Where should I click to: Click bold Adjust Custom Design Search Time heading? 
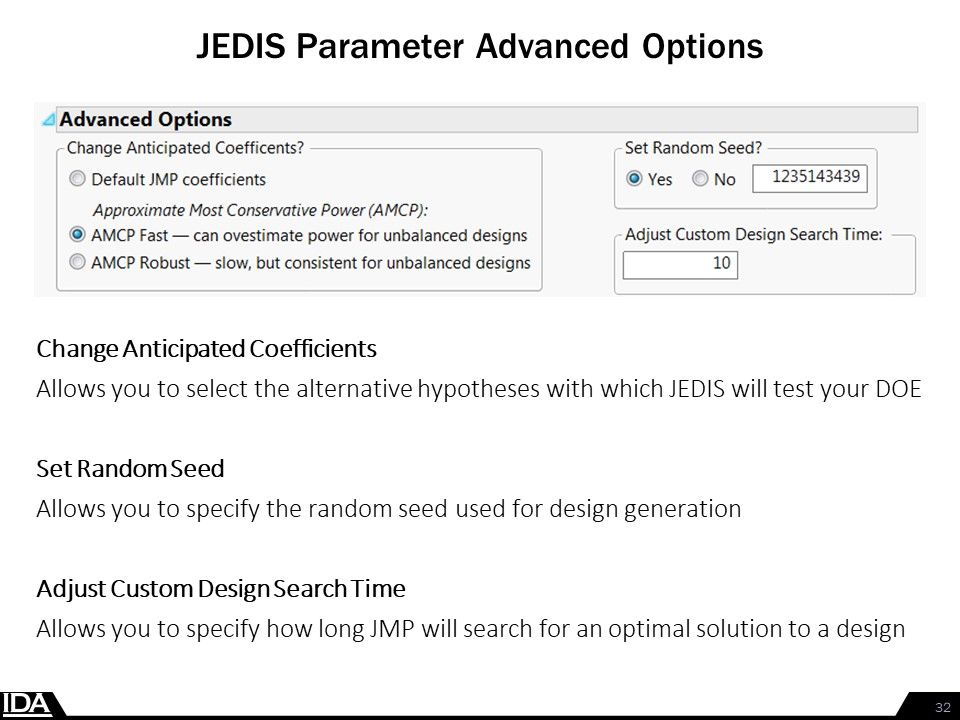(222, 588)
